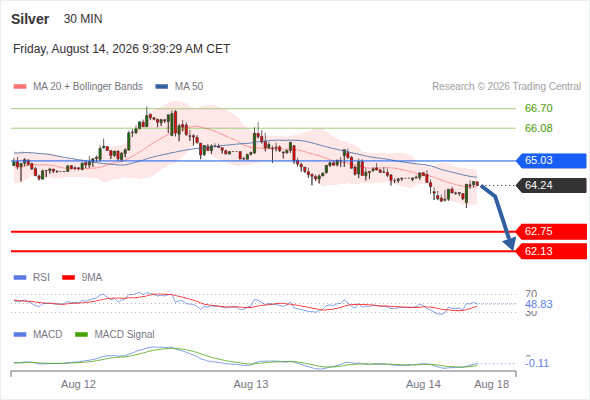
Task: Click the 62.13 red target label
Action: [551, 251]
